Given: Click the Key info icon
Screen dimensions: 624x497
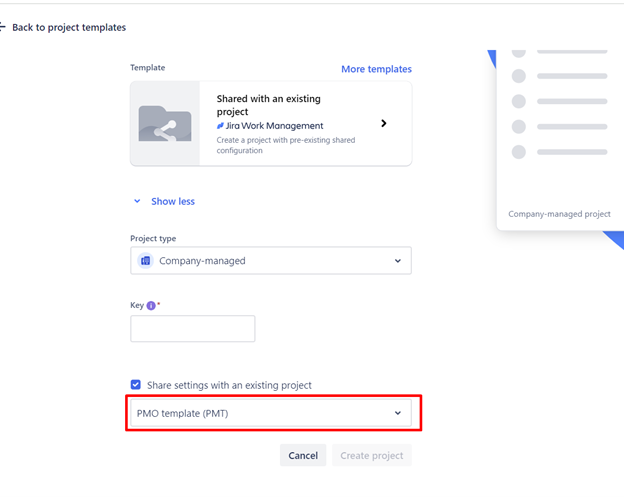Looking at the screenshot, I should click(151, 306).
